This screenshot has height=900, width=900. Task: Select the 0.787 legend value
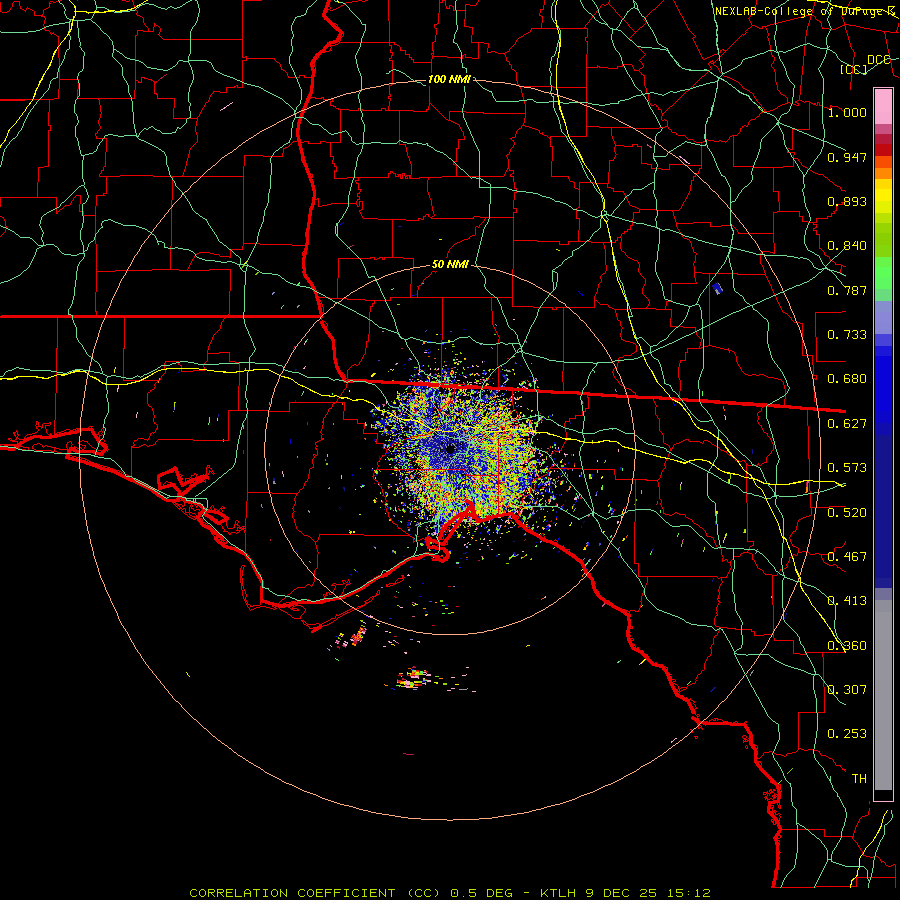tap(847, 290)
